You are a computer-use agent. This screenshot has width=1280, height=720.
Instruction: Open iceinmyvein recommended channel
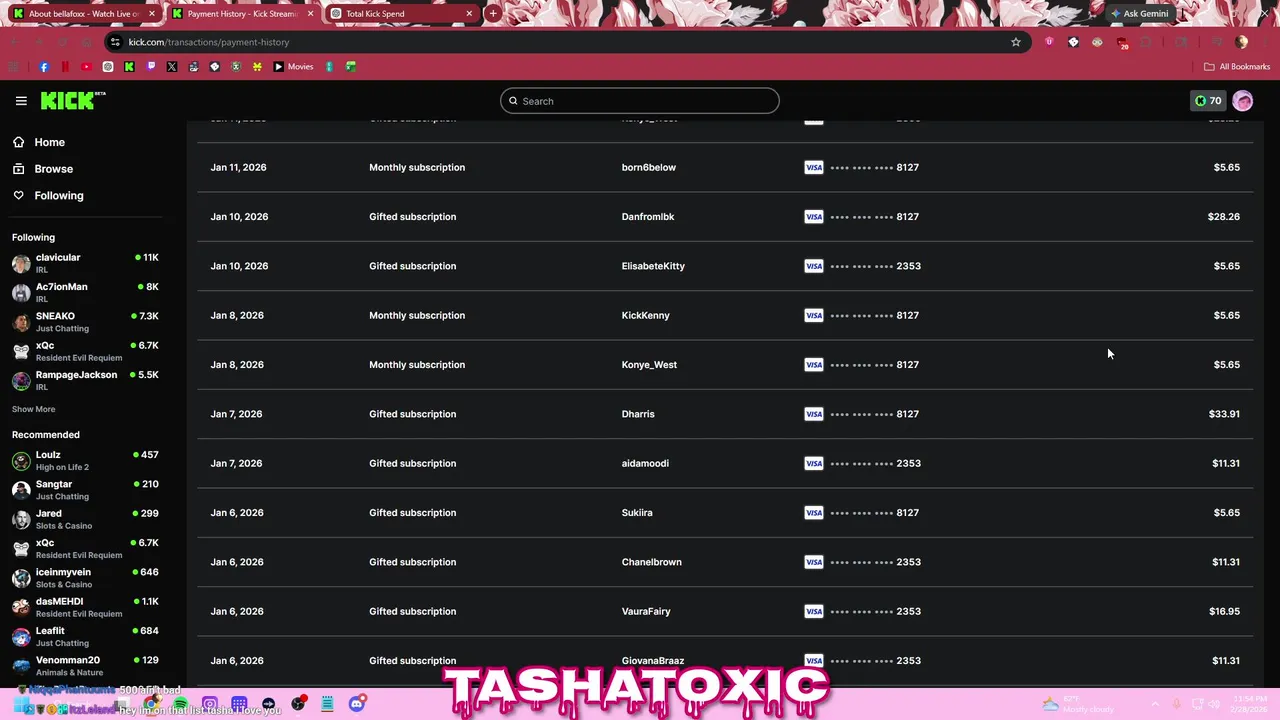coord(85,577)
